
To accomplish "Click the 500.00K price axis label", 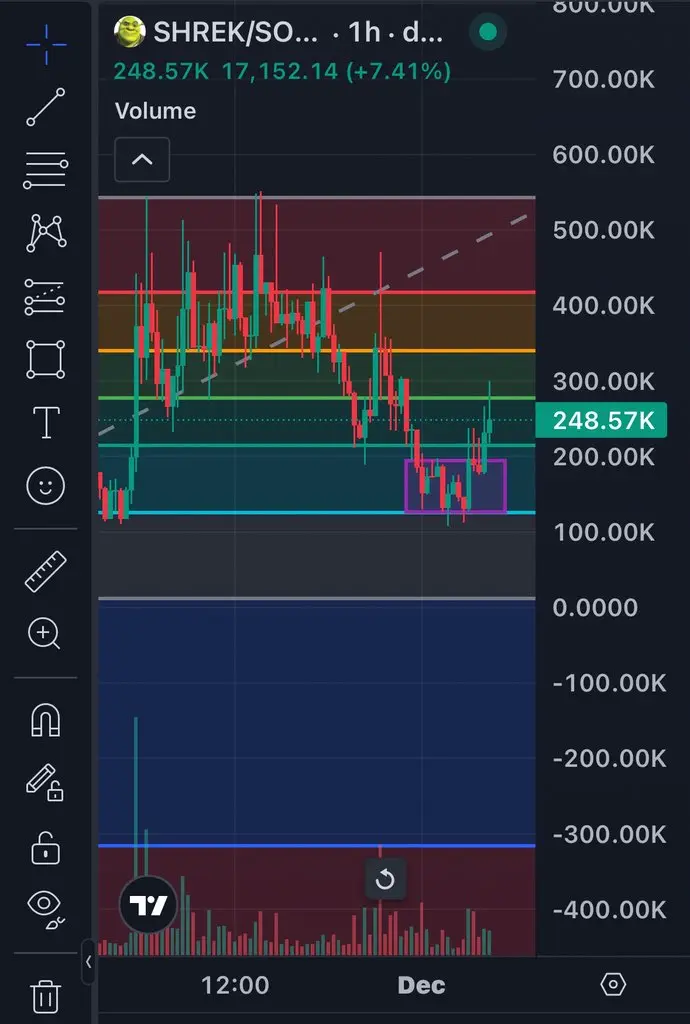I will pyautogui.click(x=604, y=231).
